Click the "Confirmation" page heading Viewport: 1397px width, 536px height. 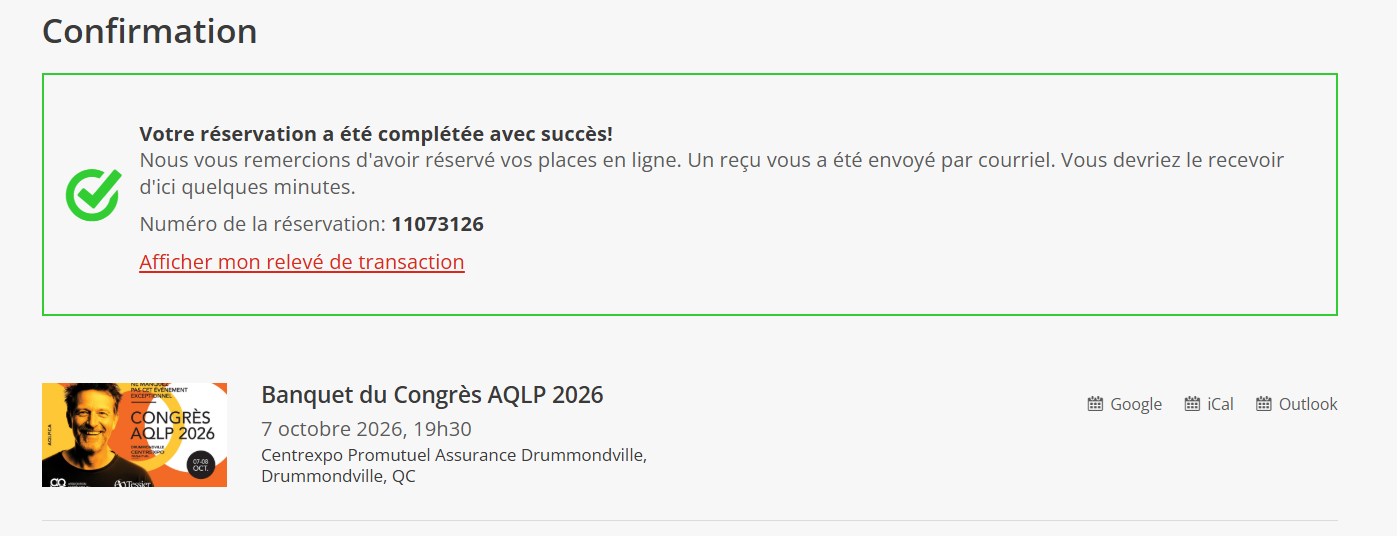pyautogui.click(x=150, y=31)
